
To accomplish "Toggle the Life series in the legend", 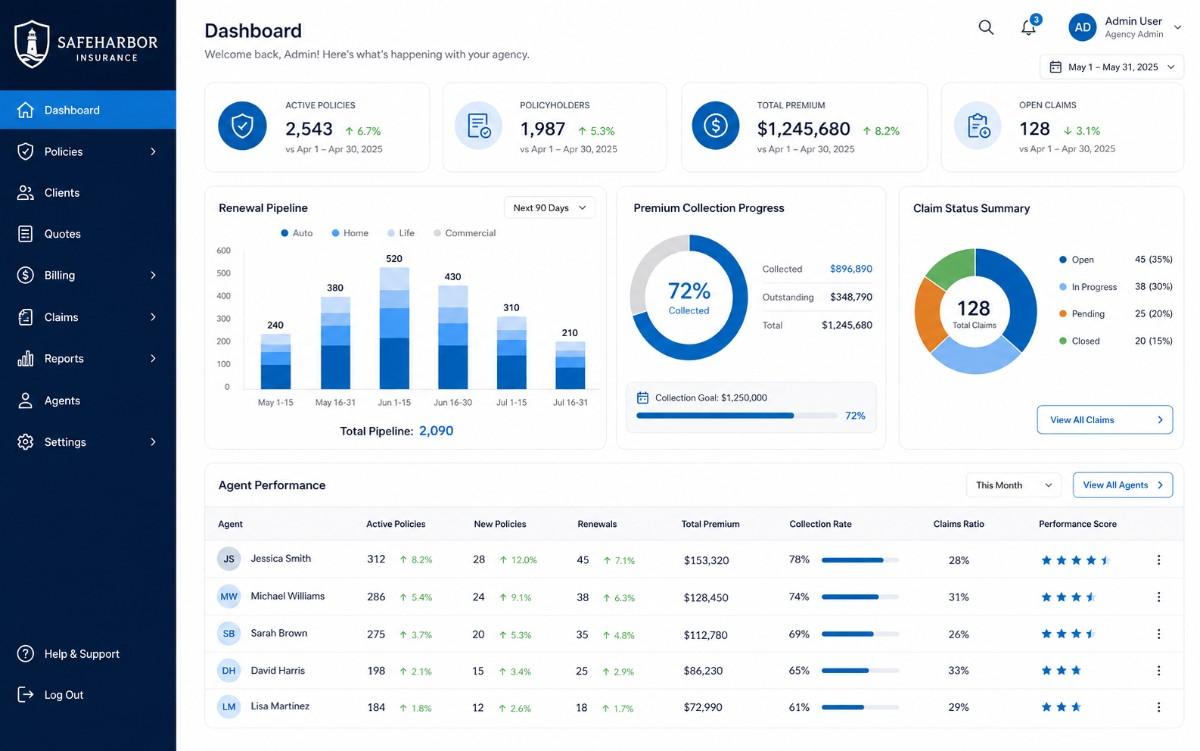I will coord(400,233).
